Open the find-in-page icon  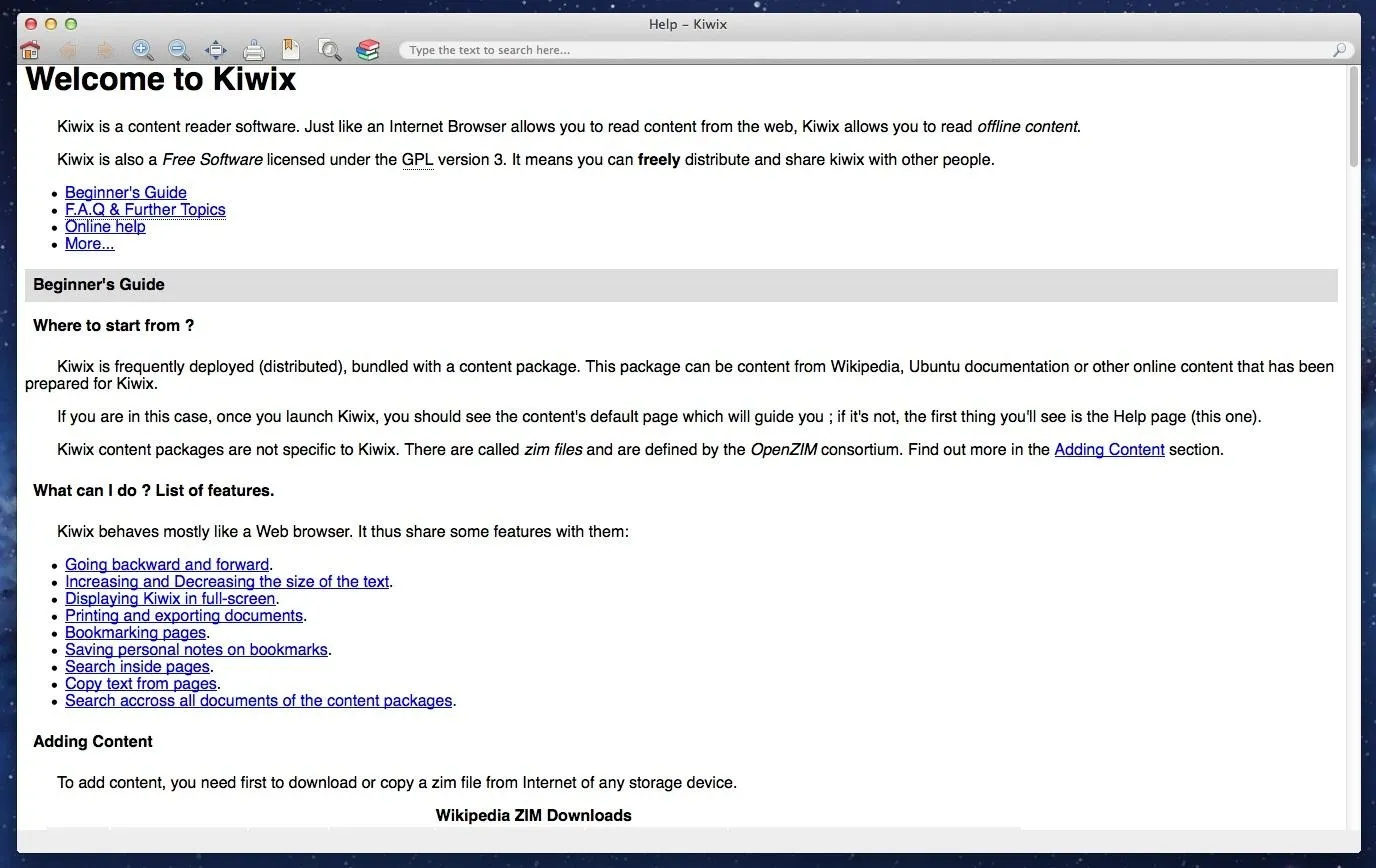coord(329,50)
